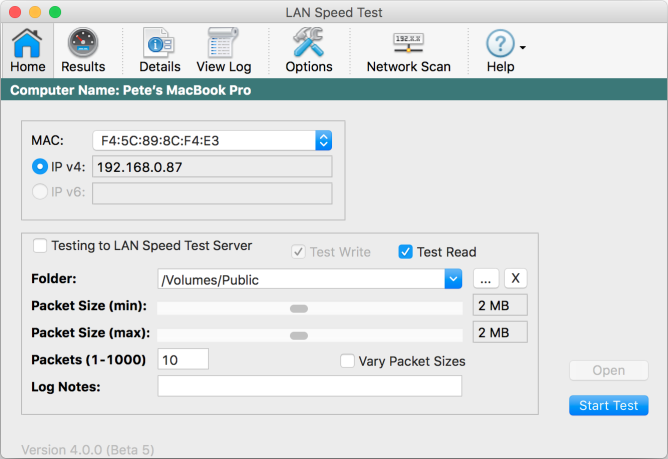Enable Vary Packet Sizes checkbox
Screen dimensions: 668x459
[347, 361]
